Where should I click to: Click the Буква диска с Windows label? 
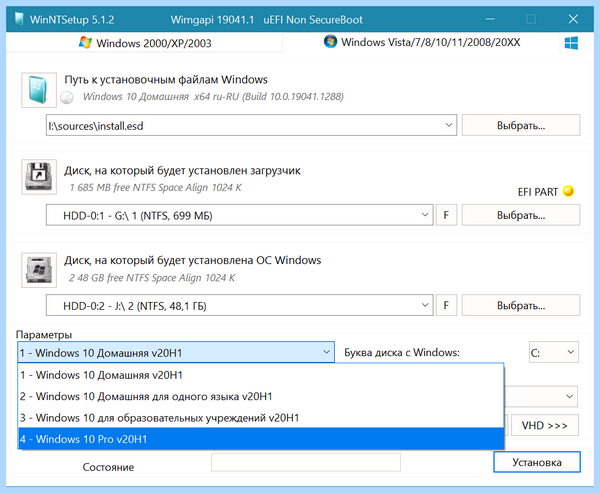[402, 352]
